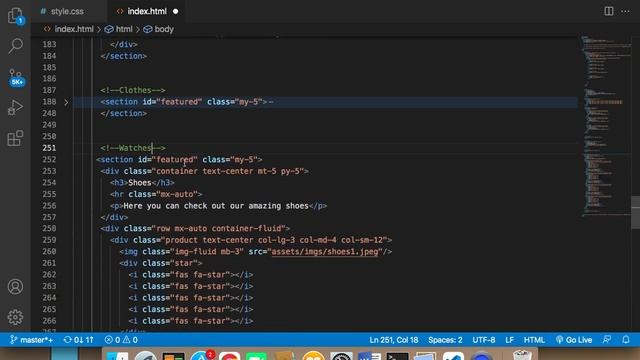
Task: Click the feedback icon in status bar
Action: pyautogui.click(x=607, y=340)
